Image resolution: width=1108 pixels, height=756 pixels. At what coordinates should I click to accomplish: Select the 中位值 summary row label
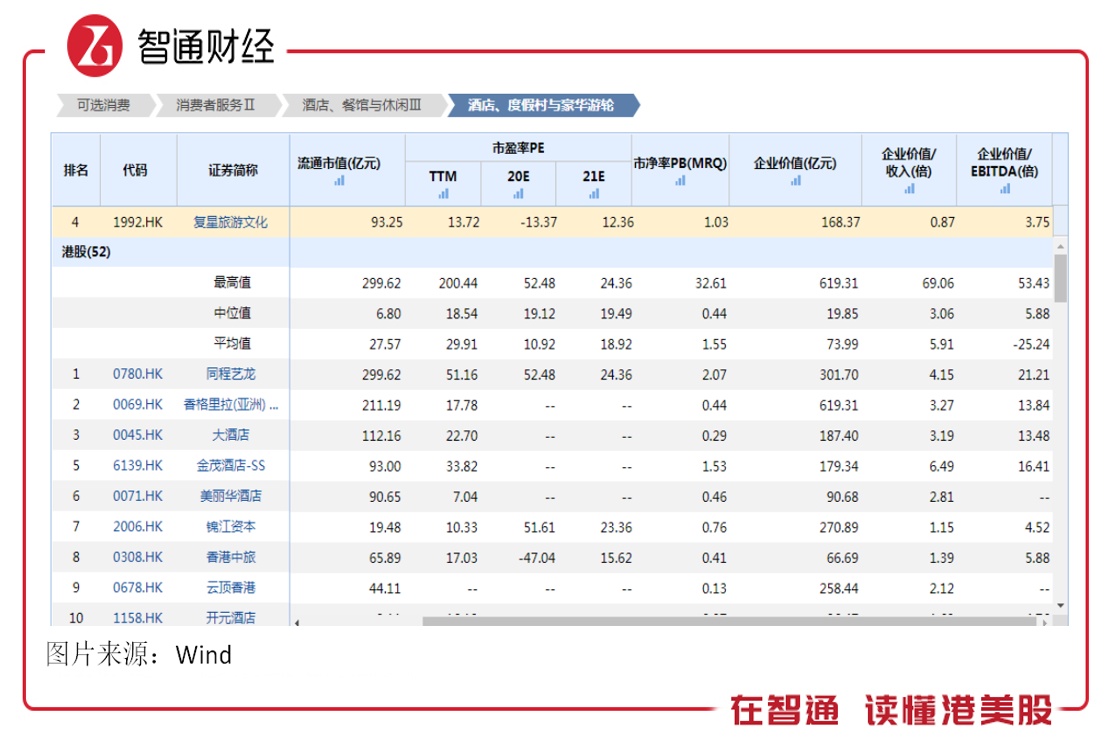click(232, 313)
